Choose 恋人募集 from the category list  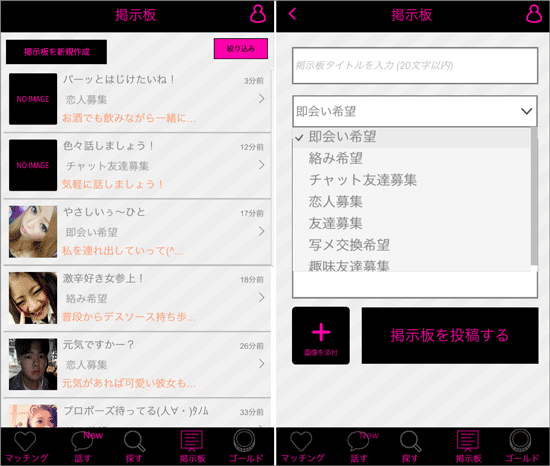coord(335,202)
